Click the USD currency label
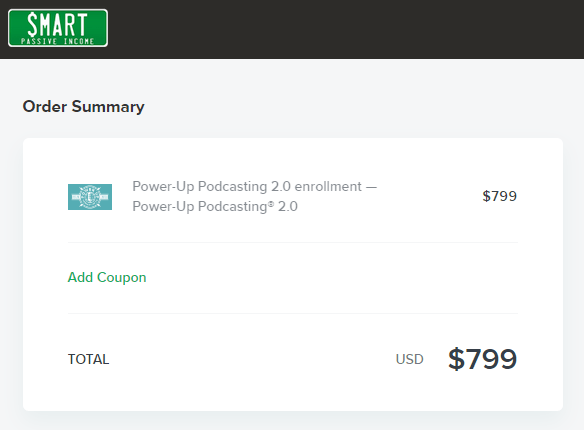 click(x=409, y=359)
